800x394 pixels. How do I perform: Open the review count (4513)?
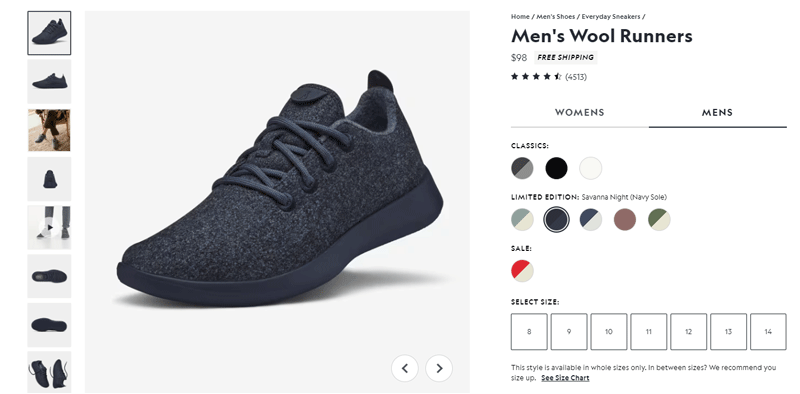[x=576, y=77]
